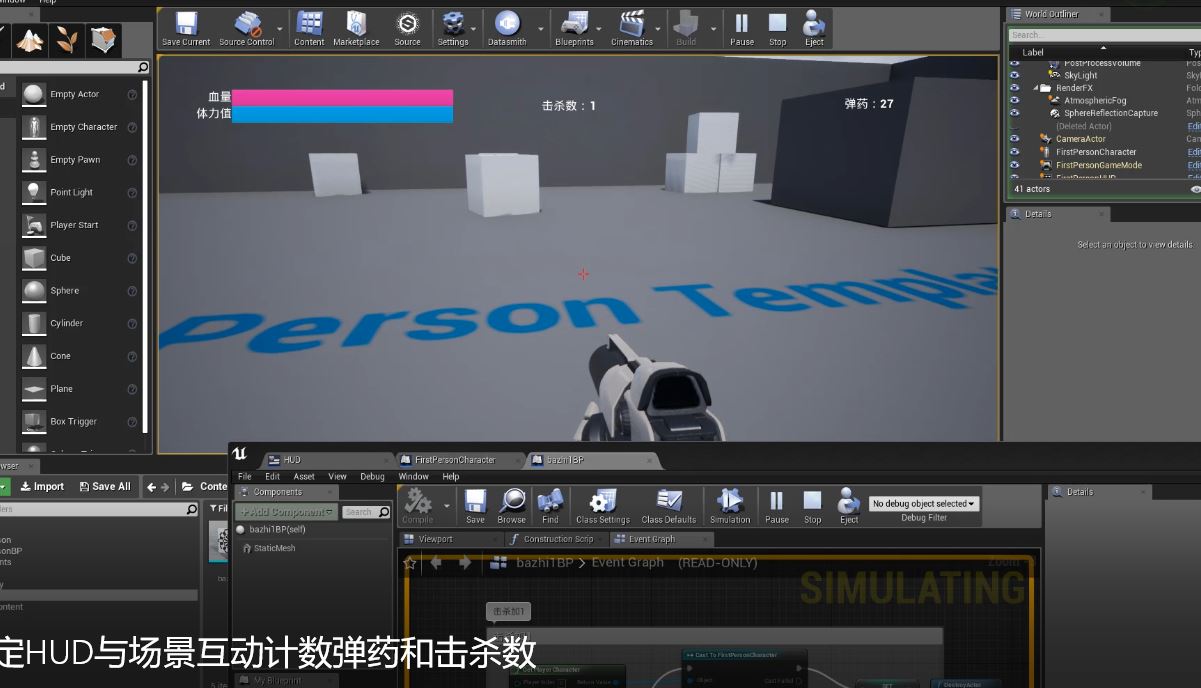This screenshot has height=688, width=1201.
Task: Eject from the player in main toolbar
Action: coord(814,28)
